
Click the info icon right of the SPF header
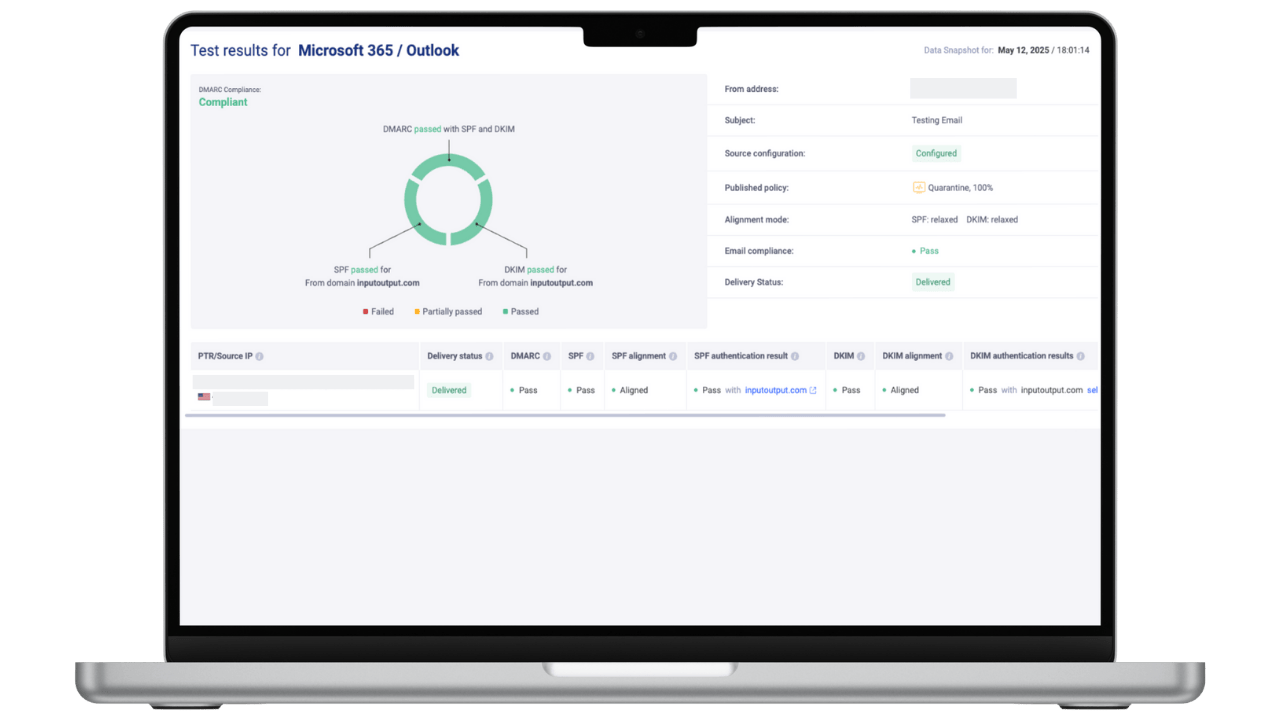(590, 356)
